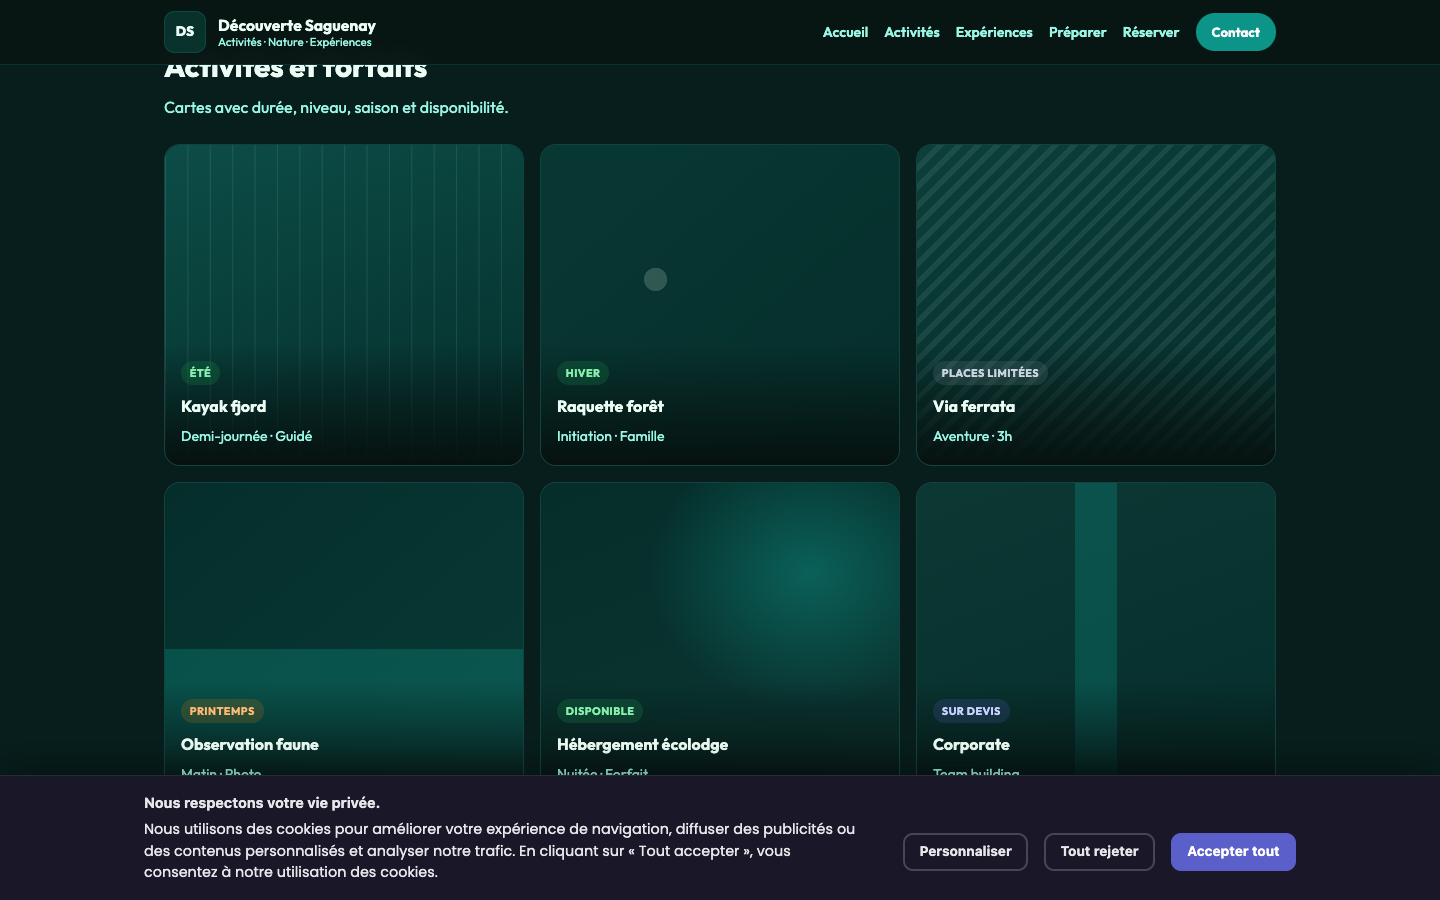Open the Observation faune card
This screenshot has height=900, width=1440.
pyautogui.click(x=344, y=629)
